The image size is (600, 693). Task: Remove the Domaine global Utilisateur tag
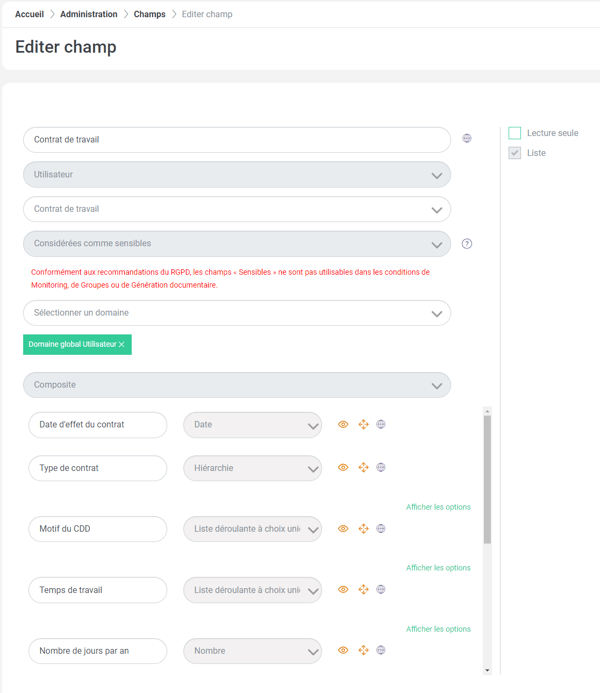[x=122, y=344]
